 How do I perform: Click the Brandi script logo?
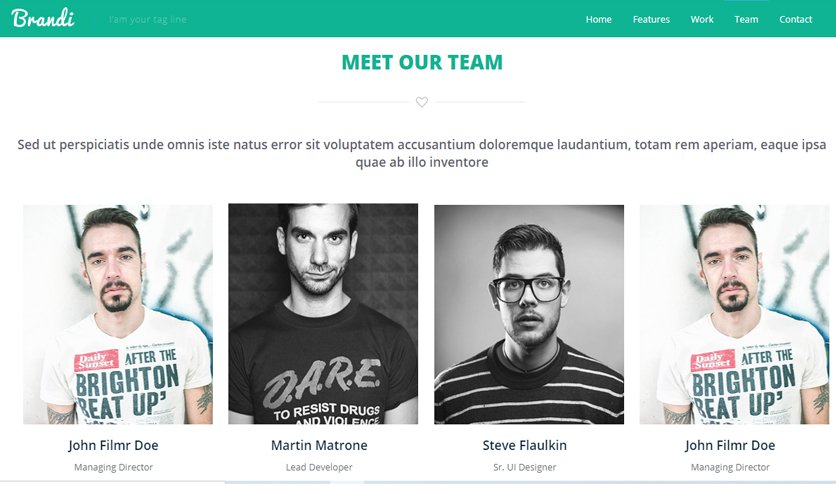[x=43, y=18]
